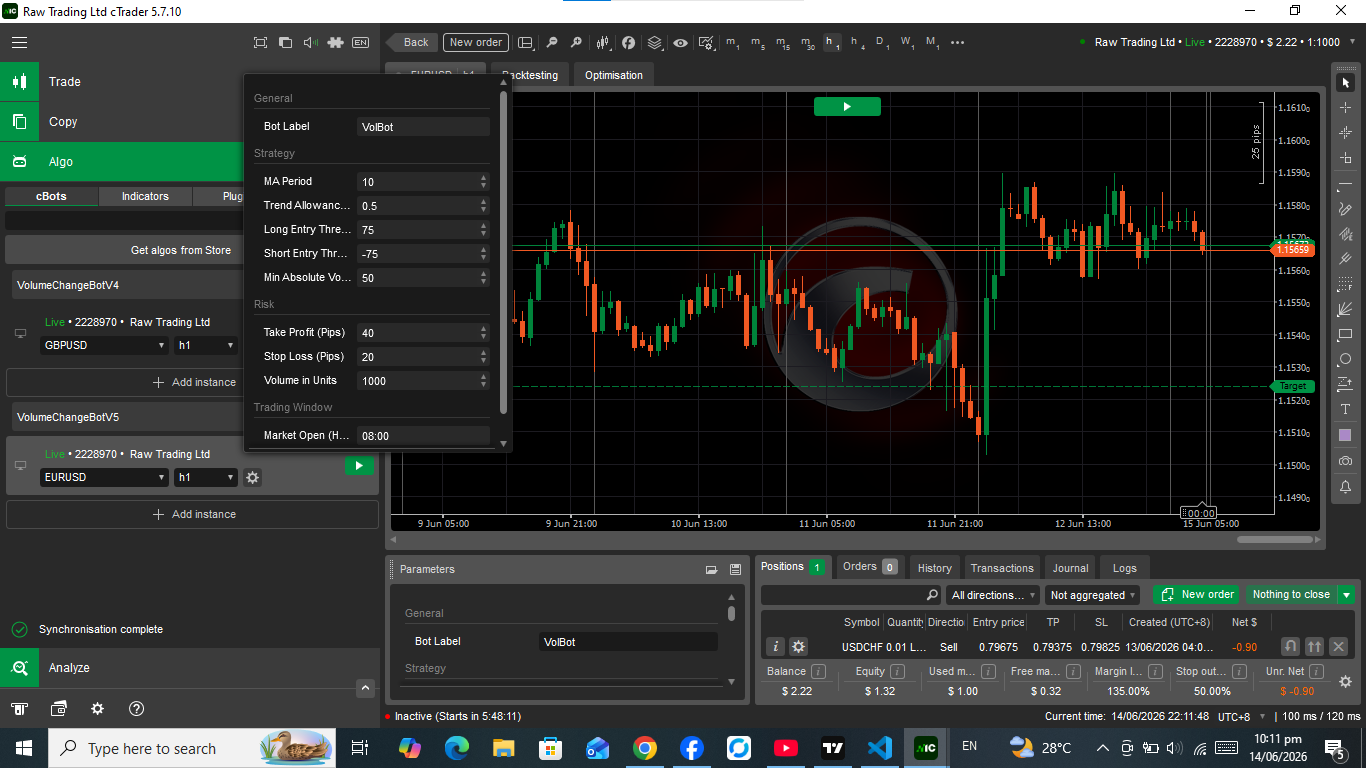
Task: Select the D1 timeframe button
Action: coord(882,42)
